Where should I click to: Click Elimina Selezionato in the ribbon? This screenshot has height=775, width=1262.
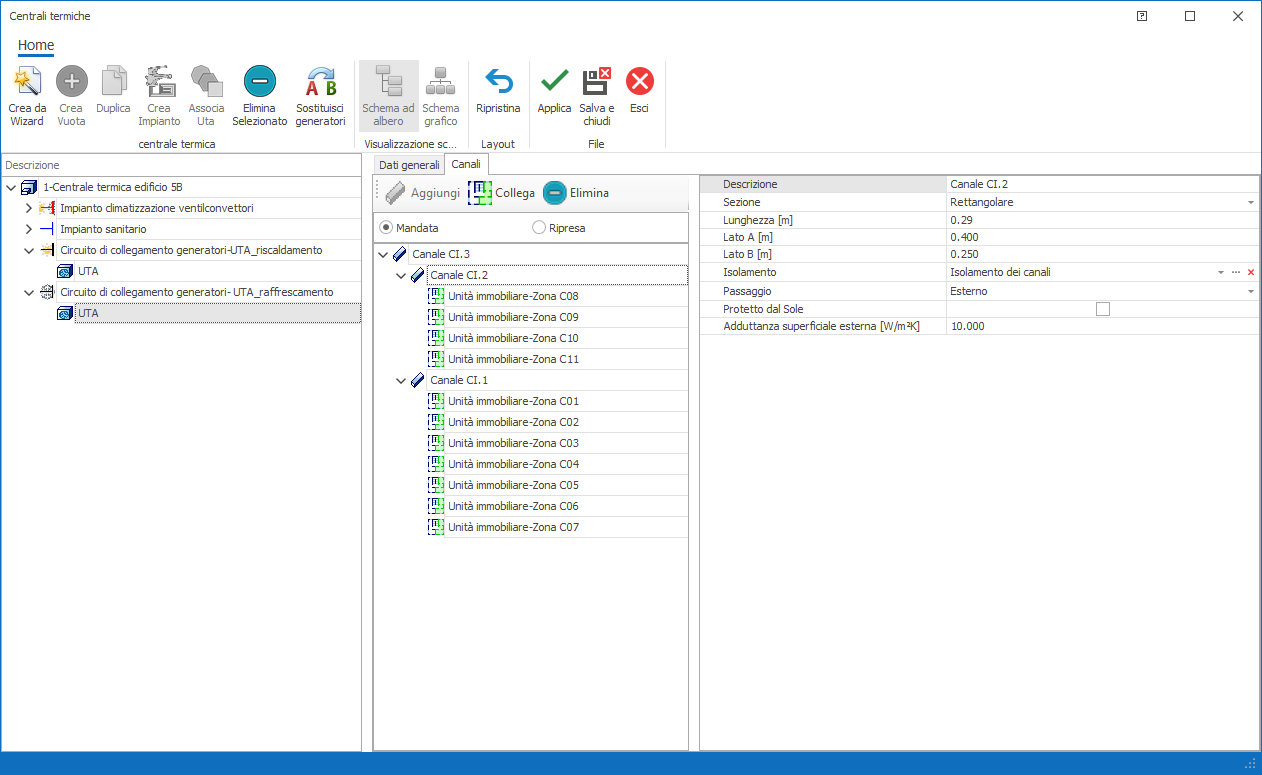[x=259, y=82]
